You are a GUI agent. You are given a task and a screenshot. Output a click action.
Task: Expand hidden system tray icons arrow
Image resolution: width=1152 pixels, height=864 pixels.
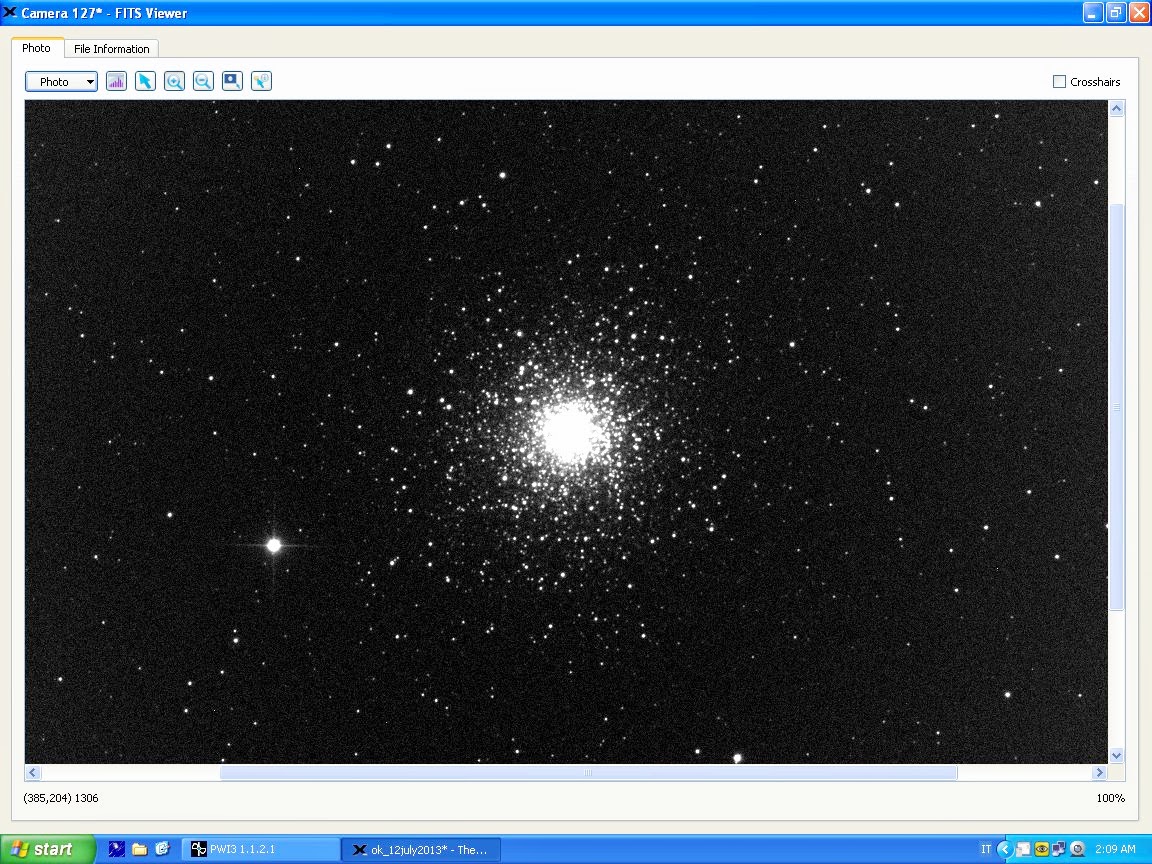(x=1005, y=849)
